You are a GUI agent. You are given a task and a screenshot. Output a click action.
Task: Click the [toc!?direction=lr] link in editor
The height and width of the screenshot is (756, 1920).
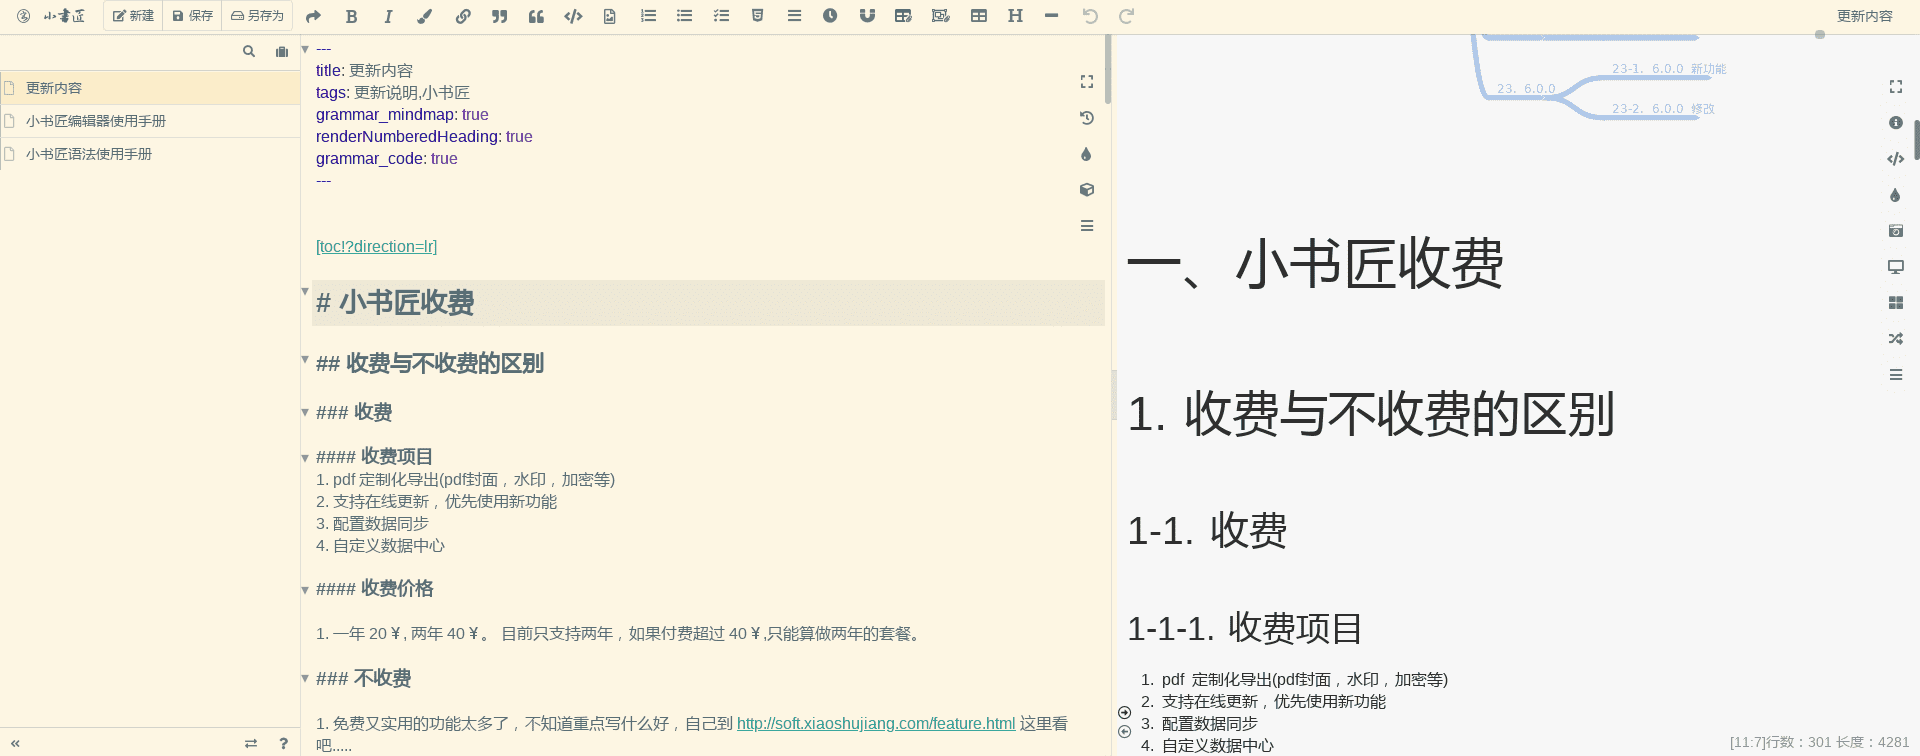coord(376,246)
